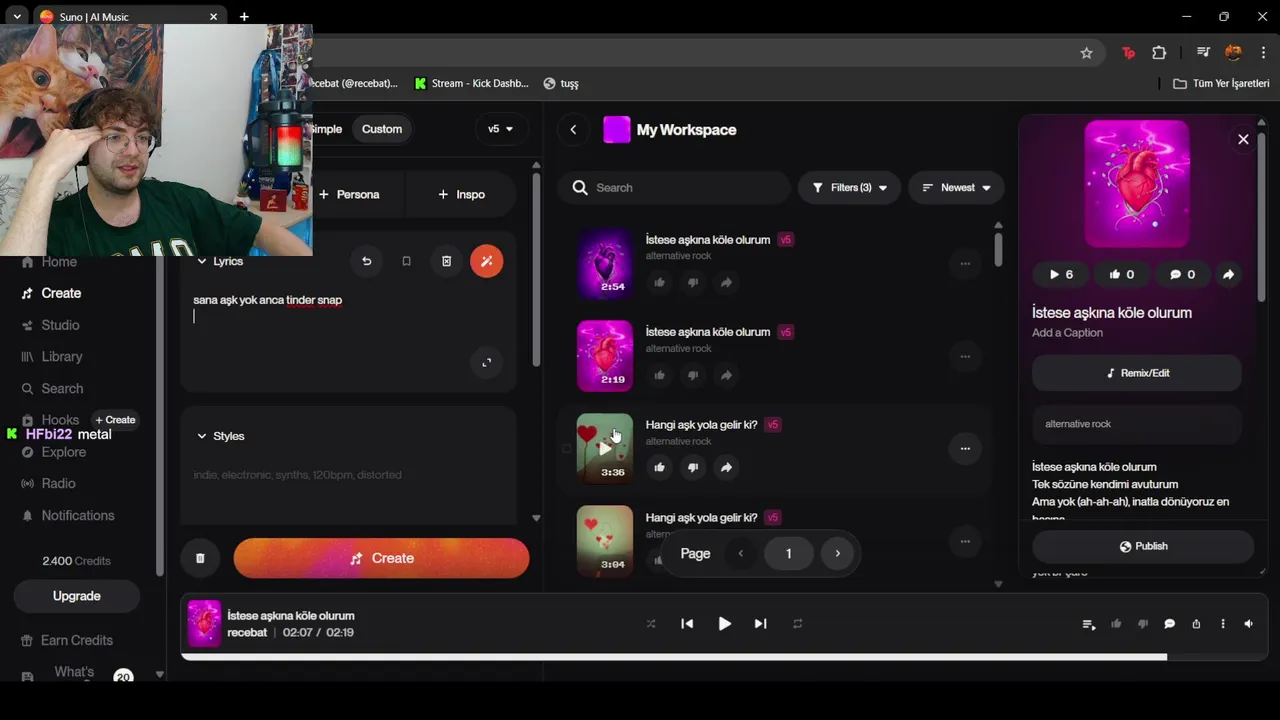Switch to Simple creation mode
The height and width of the screenshot is (720, 1280).
(325, 129)
